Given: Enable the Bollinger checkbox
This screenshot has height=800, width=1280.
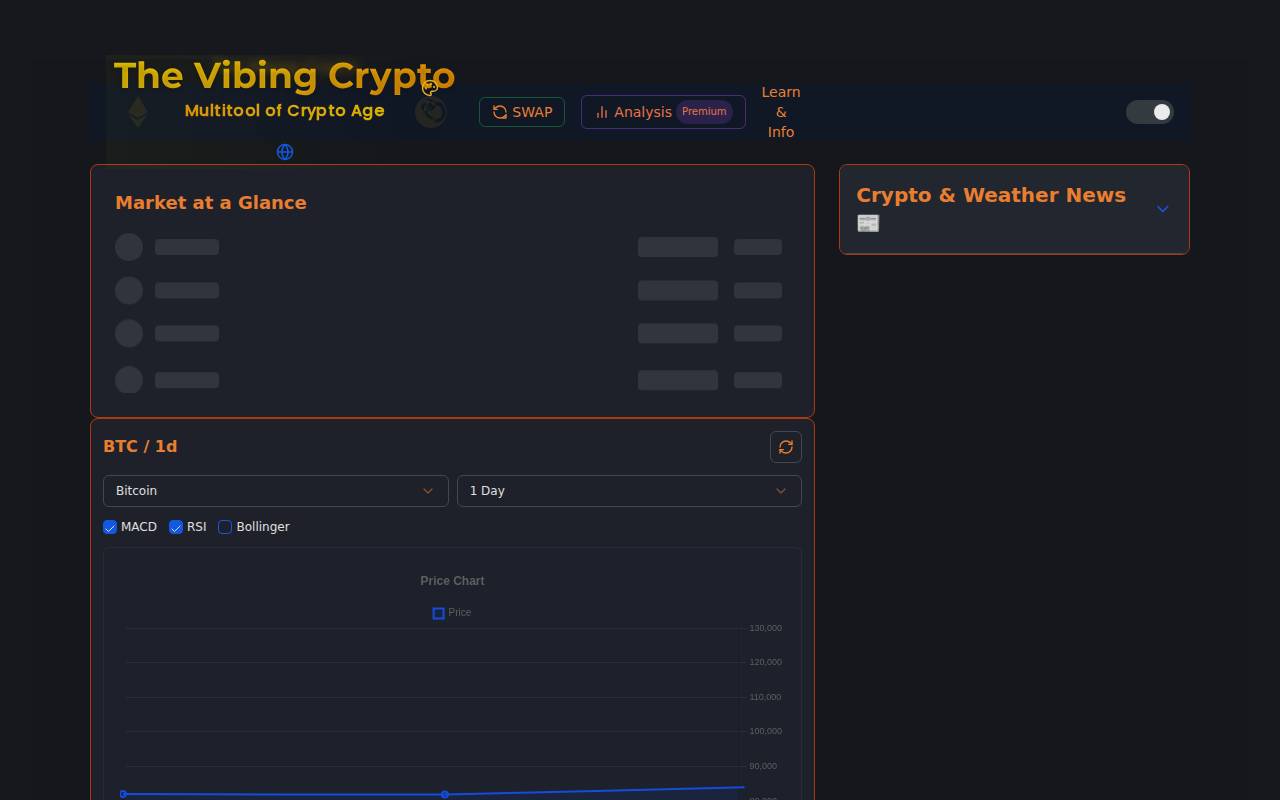Looking at the screenshot, I should click(x=225, y=527).
